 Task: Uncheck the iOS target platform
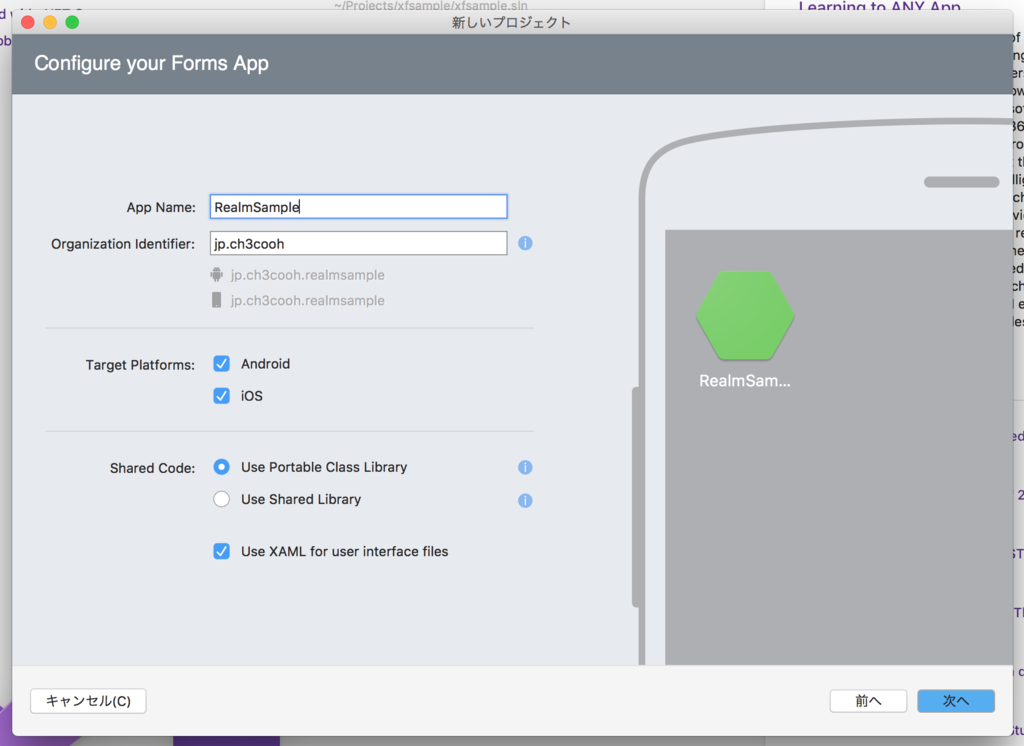click(x=221, y=396)
